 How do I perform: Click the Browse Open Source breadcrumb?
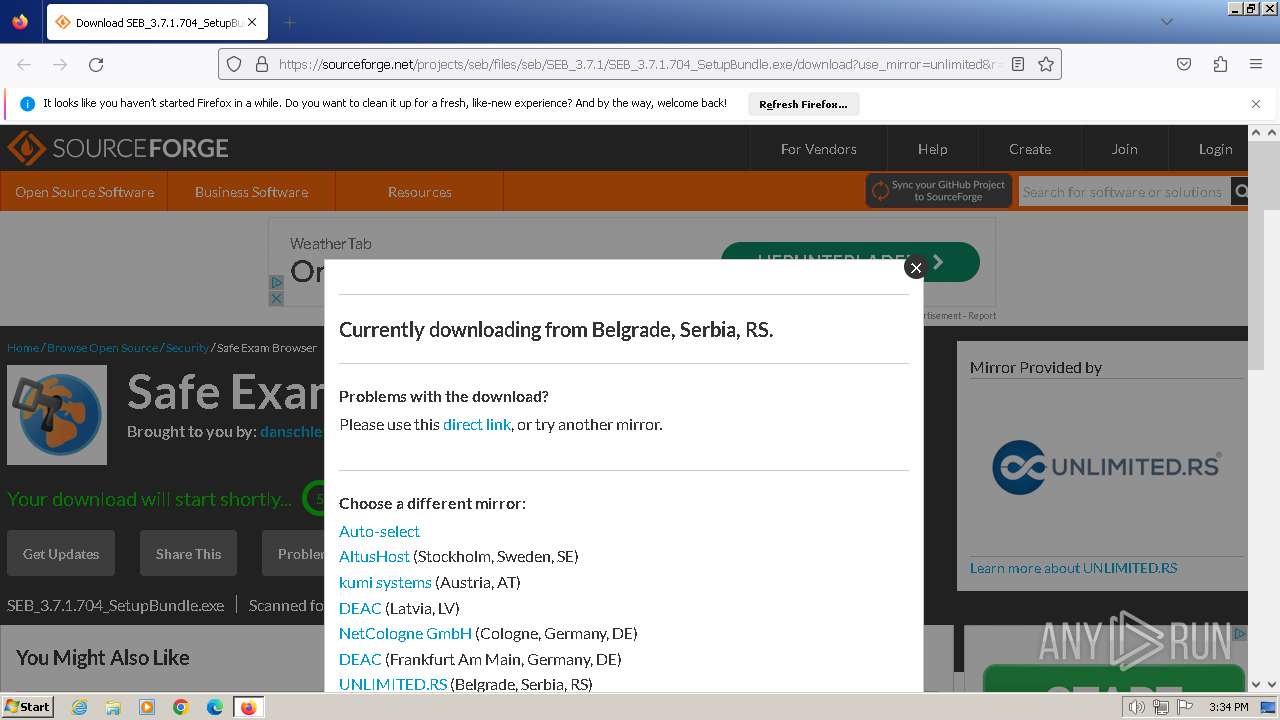102,348
